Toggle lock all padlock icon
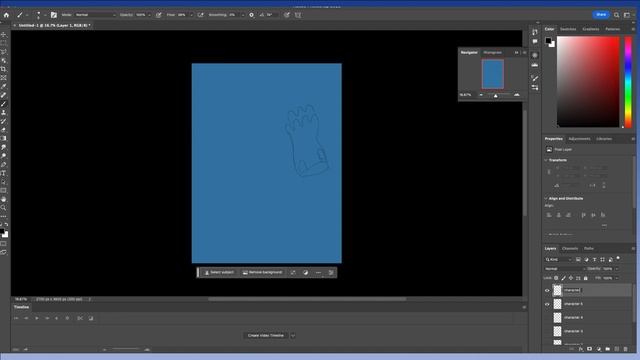The image size is (640, 360). coord(586,278)
